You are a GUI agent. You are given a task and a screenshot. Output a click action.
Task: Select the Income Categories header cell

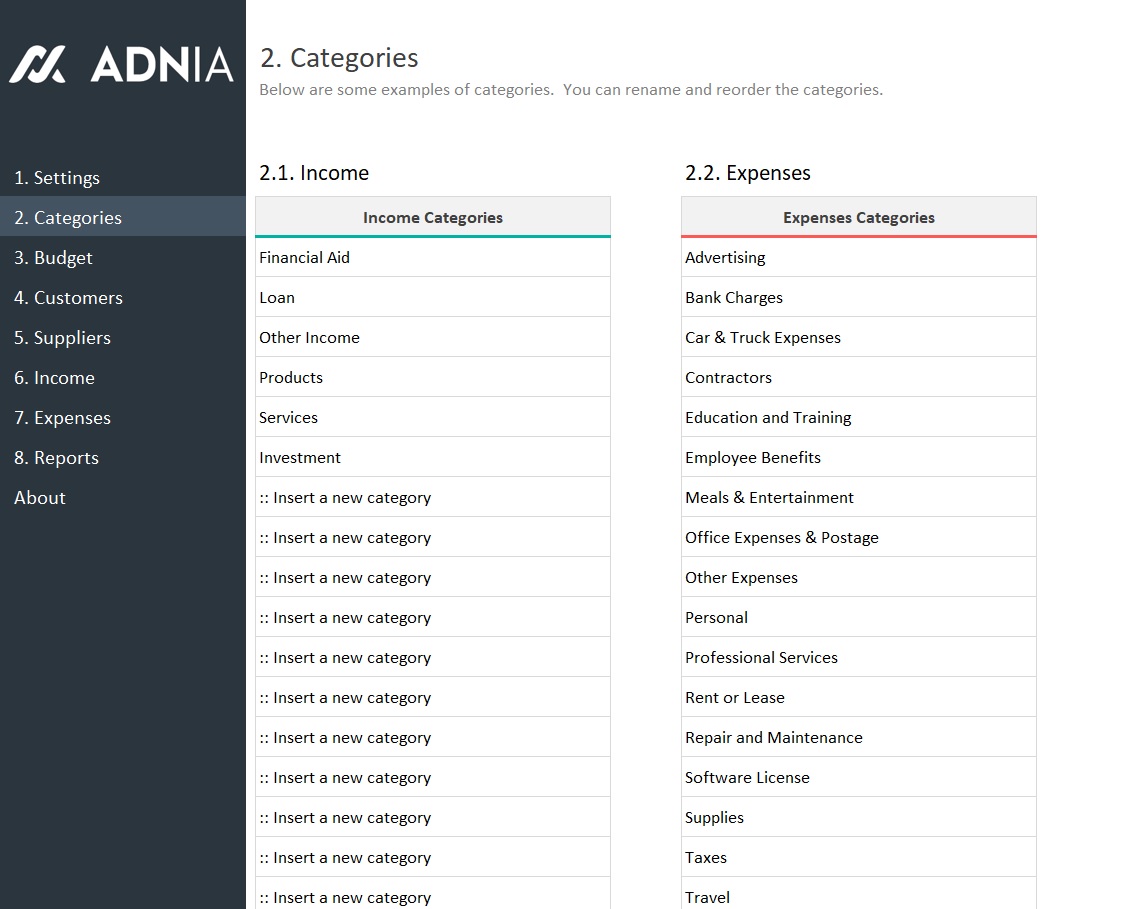pyautogui.click(x=433, y=217)
